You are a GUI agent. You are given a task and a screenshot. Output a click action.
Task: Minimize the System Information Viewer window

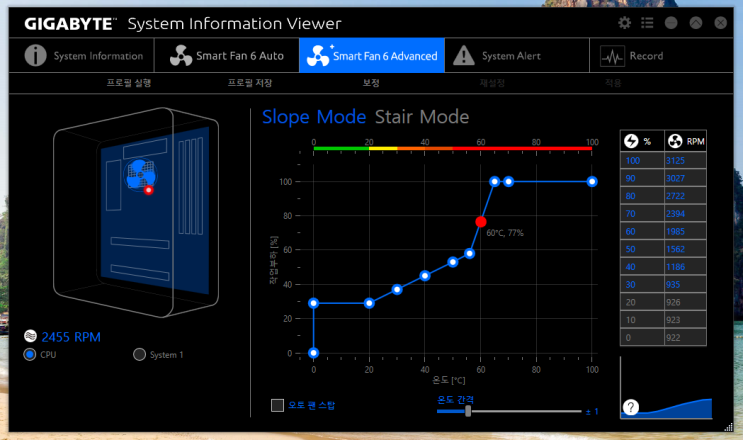coord(671,23)
